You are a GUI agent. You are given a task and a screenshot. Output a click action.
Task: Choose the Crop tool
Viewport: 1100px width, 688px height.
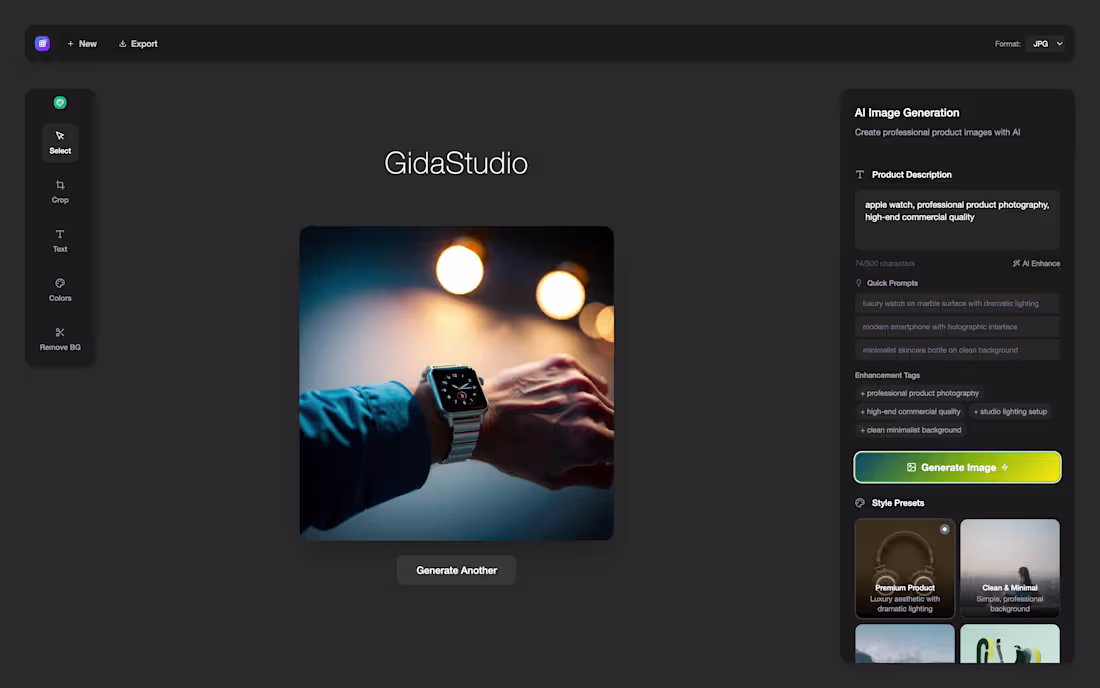point(60,191)
